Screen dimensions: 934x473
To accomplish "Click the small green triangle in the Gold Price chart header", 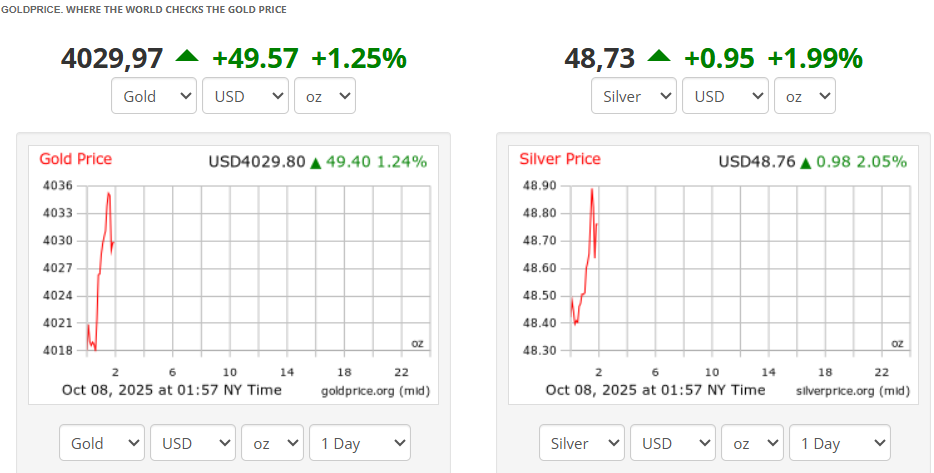I will click(316, 162).
